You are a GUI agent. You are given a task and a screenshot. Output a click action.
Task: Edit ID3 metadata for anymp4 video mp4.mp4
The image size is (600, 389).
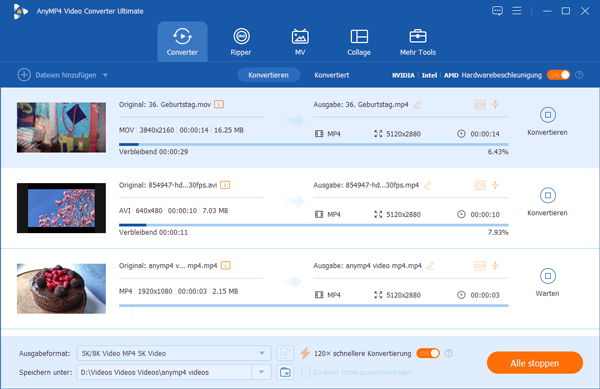[480, 265]
